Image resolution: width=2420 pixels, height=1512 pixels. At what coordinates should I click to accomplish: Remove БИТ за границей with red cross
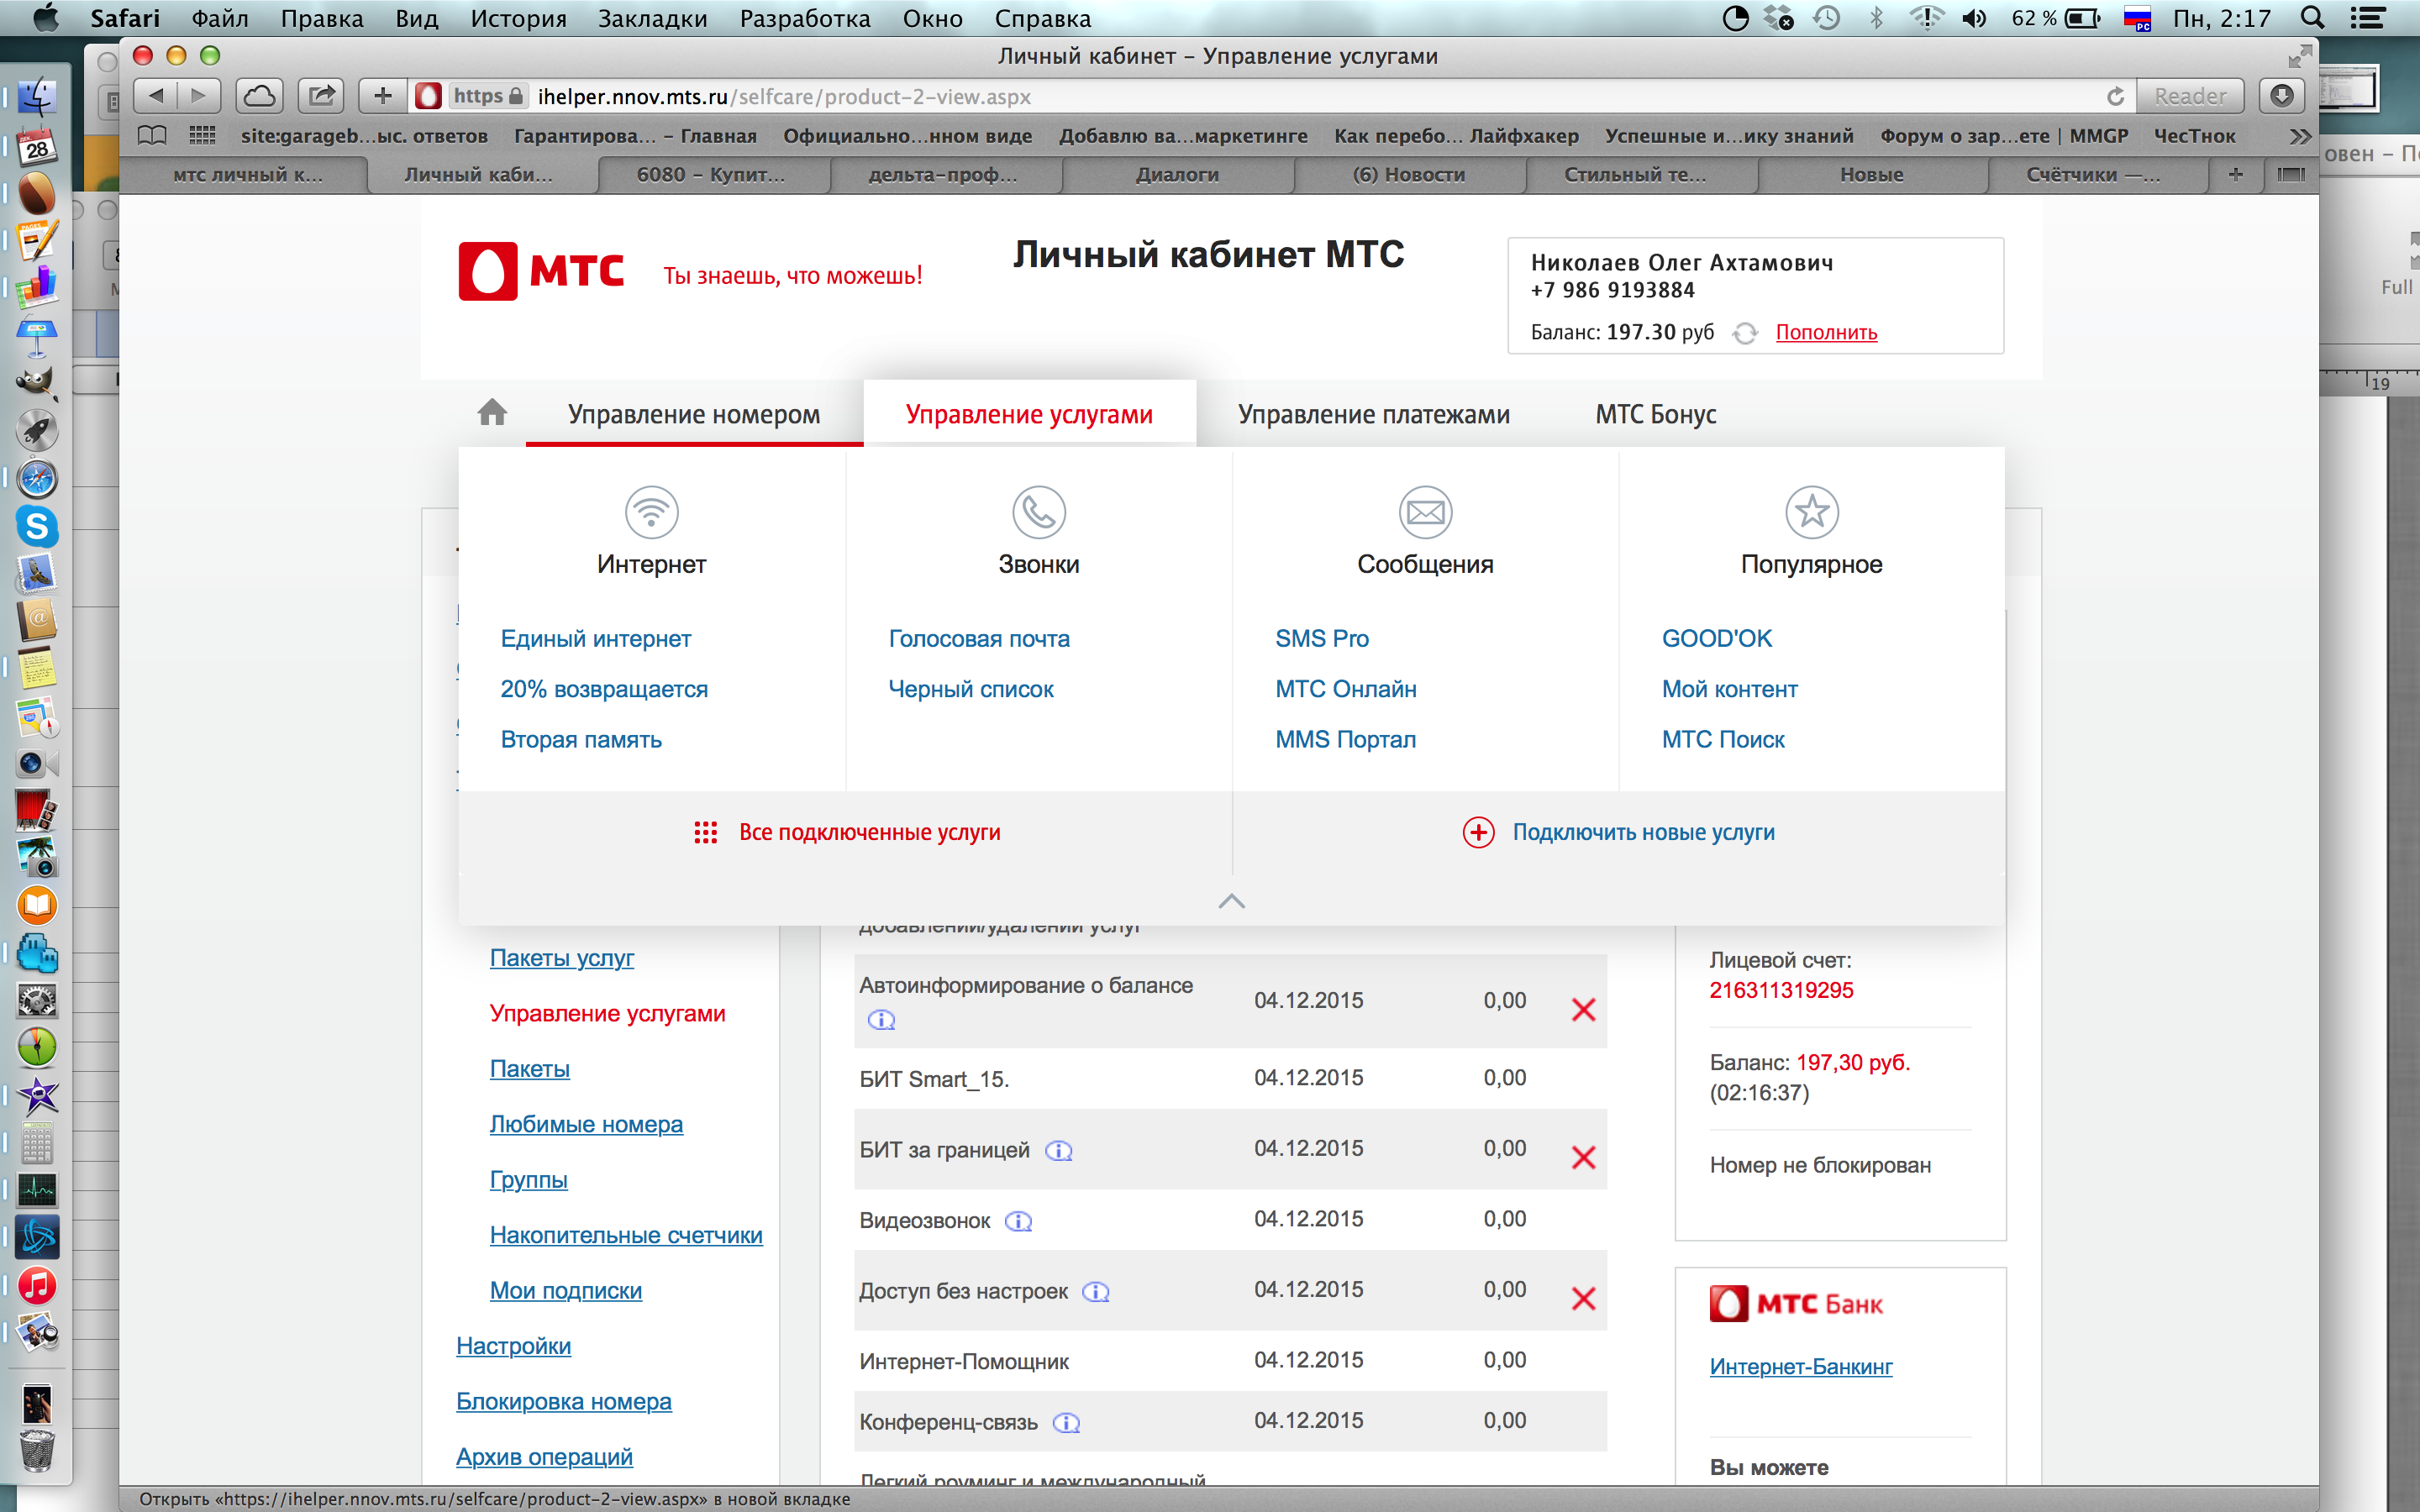1583,1157
